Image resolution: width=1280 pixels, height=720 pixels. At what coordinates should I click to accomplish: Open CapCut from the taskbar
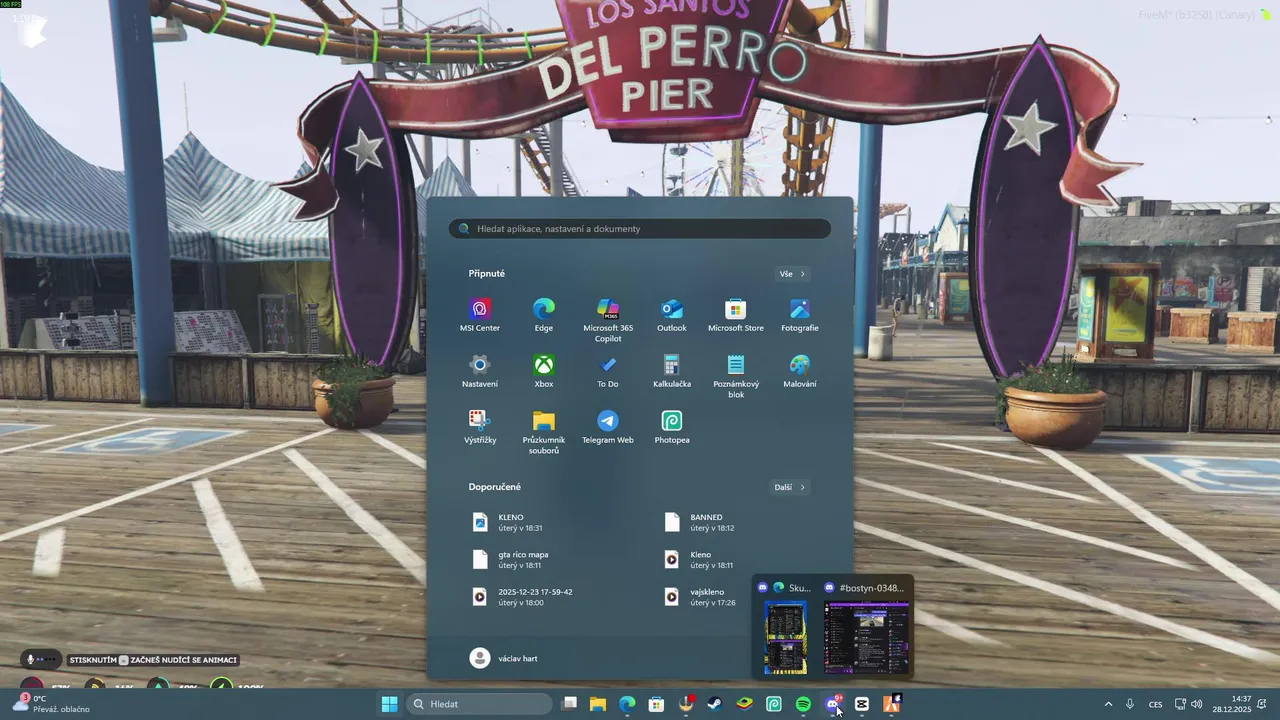862,704
